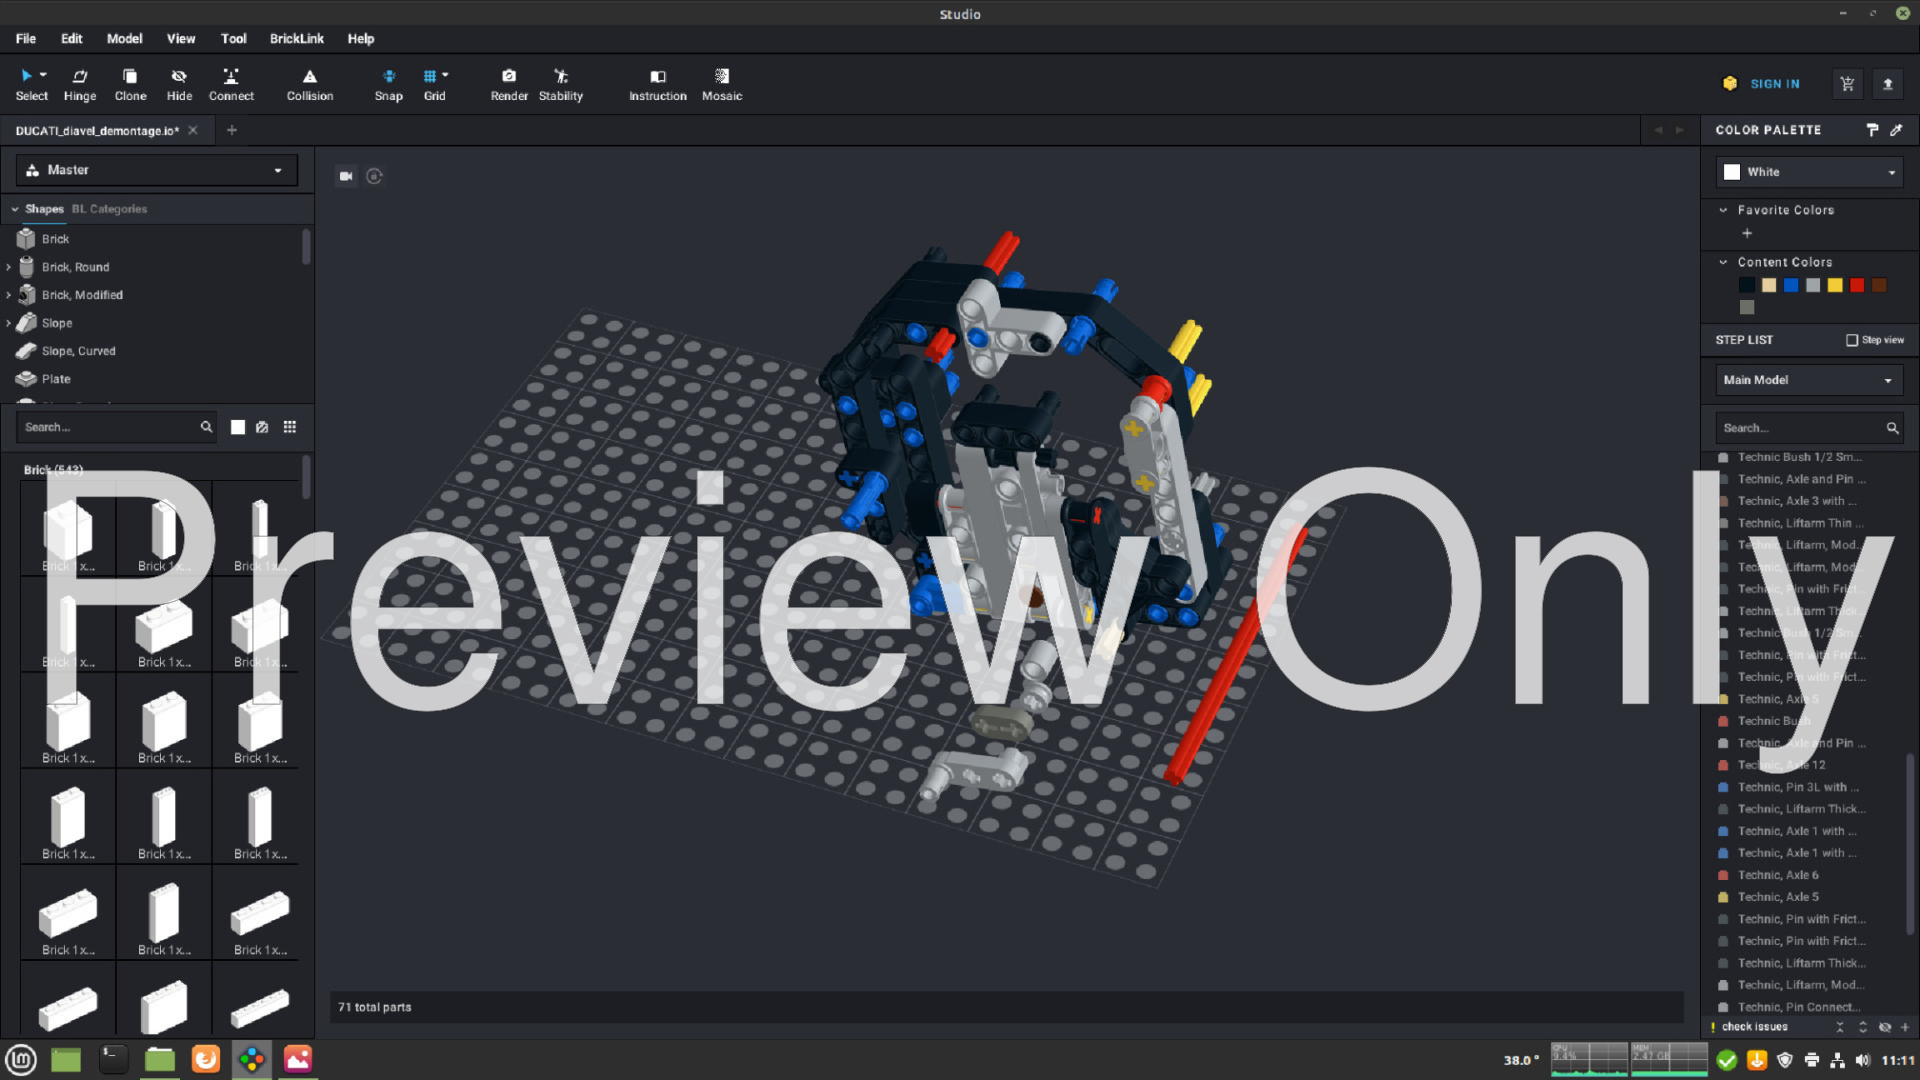This screenshot has height=1080, width=1920.
Task: Activate the Clone tool
Action: [129, 83]
